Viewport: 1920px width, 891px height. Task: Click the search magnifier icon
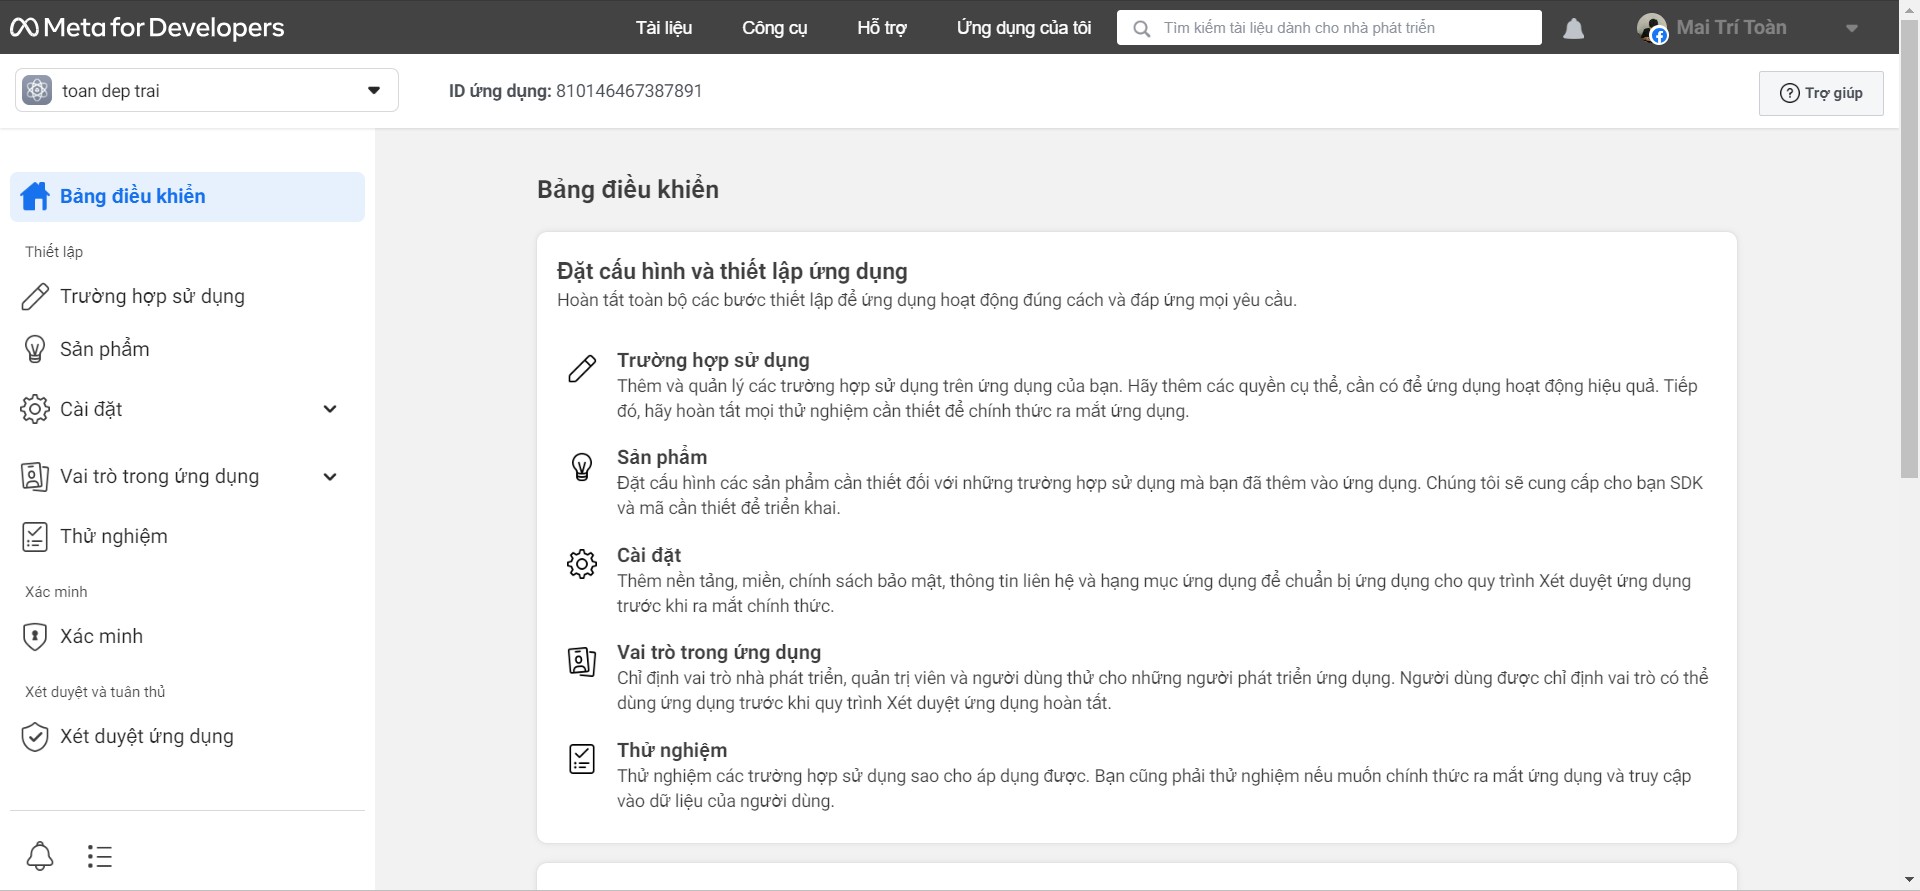[x=1141, y=28]
